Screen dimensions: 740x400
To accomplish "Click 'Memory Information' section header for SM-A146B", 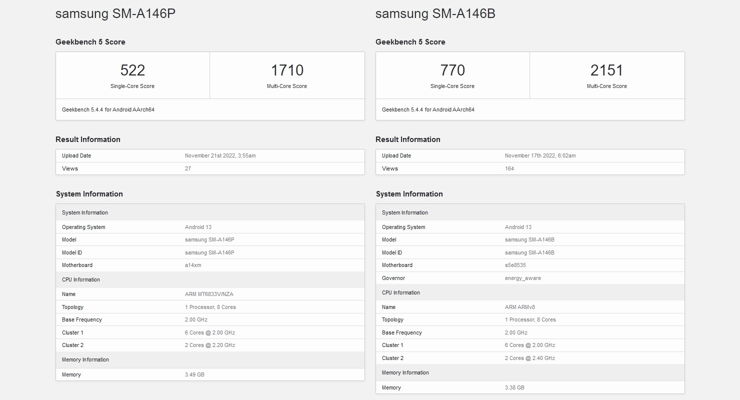I will [x=405, y=373].
